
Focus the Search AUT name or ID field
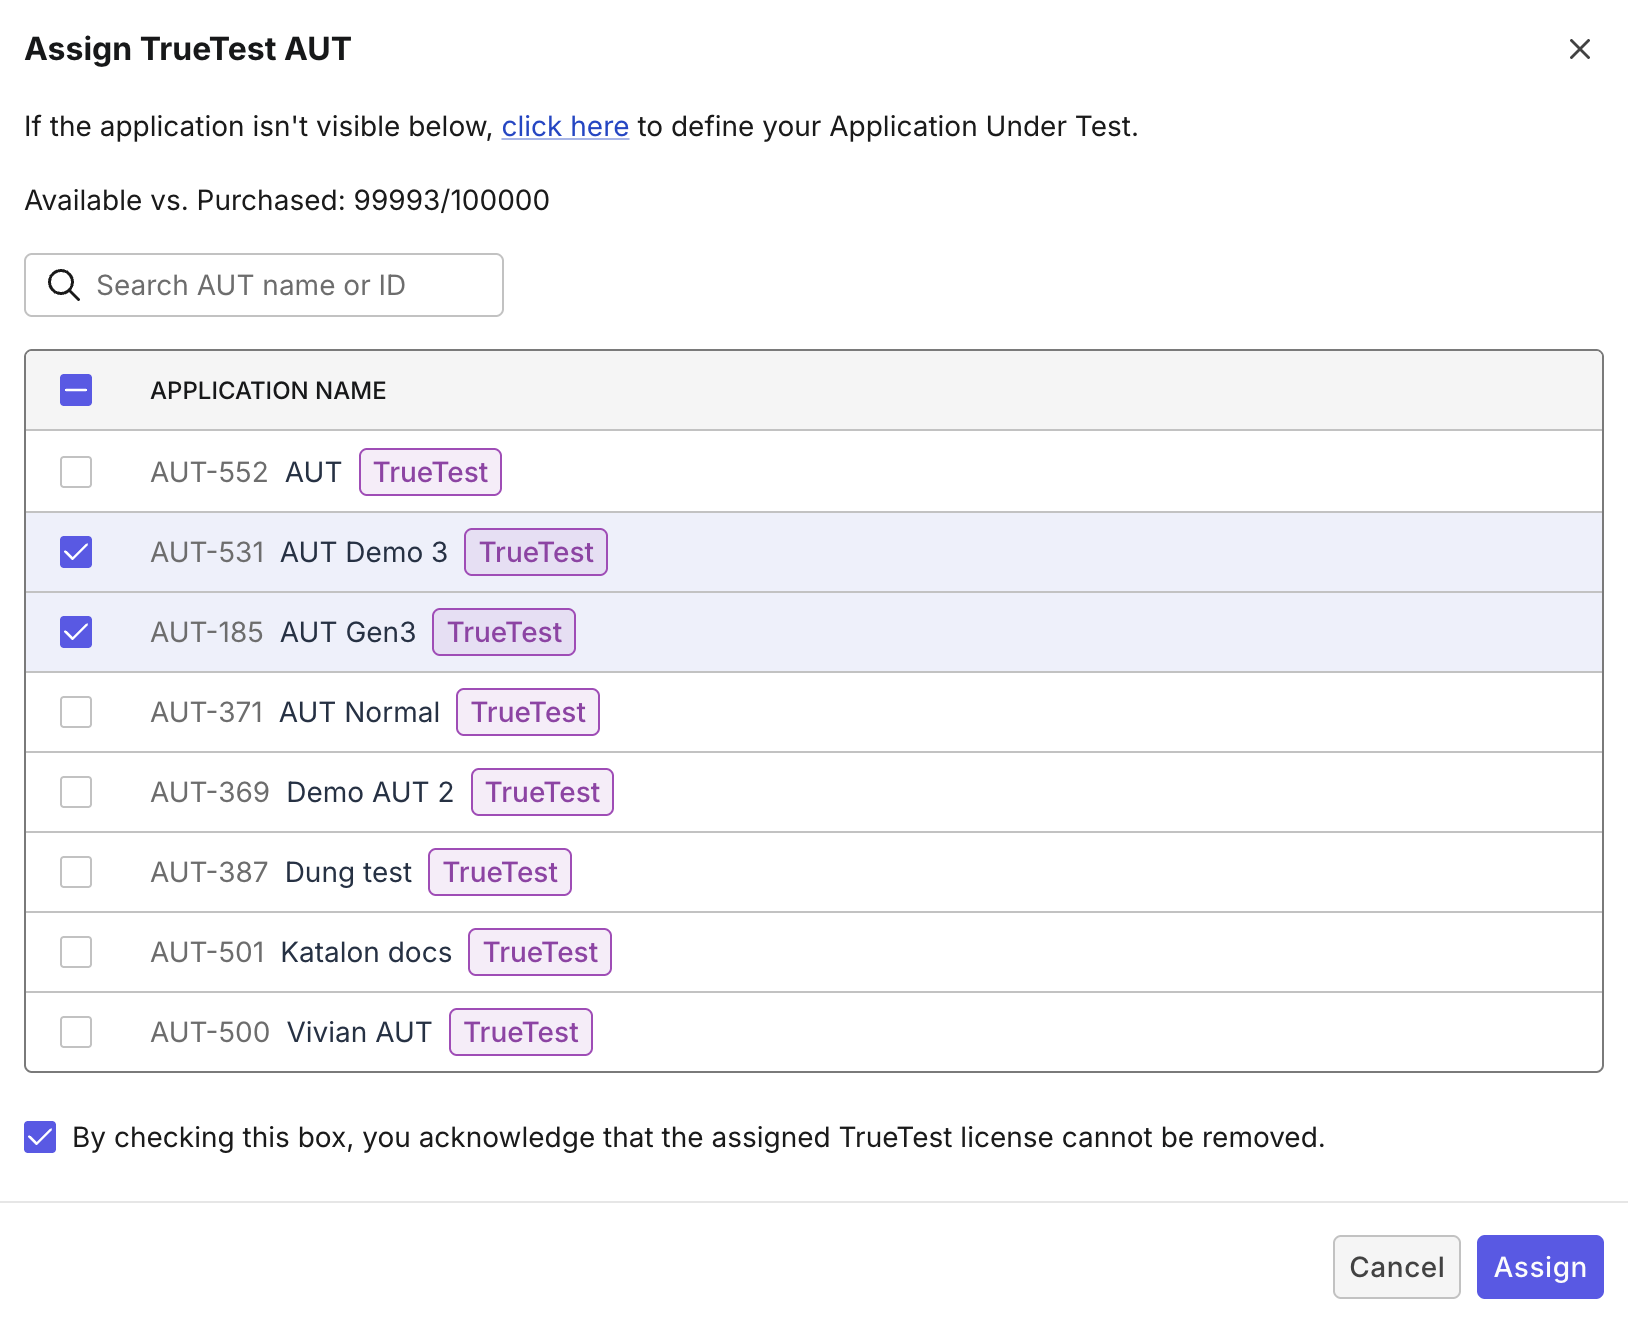(264, 285)
